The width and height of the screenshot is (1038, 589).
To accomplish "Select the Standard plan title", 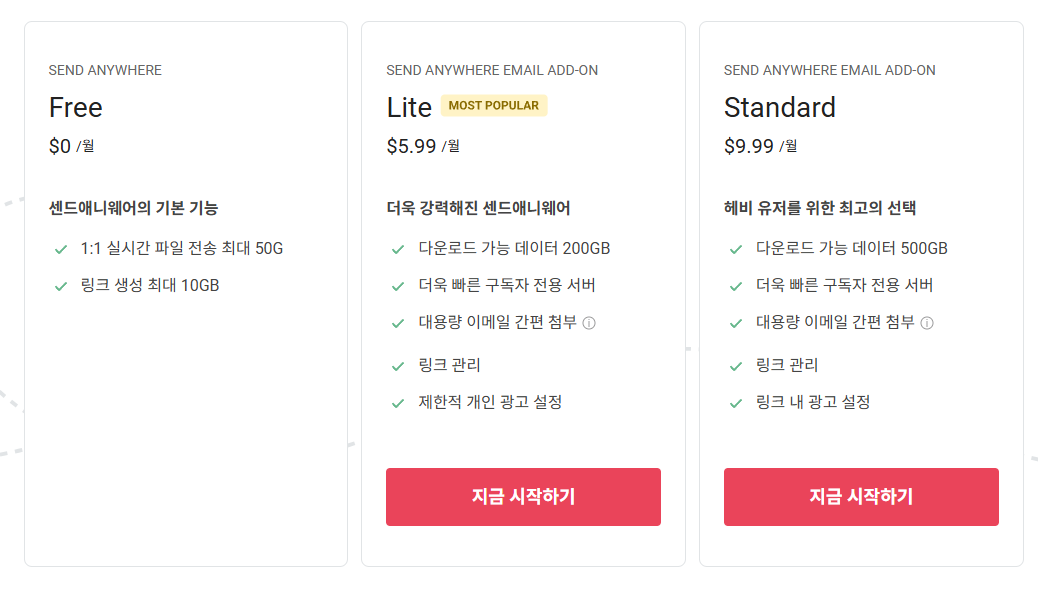I will click(x=780, y=107).
